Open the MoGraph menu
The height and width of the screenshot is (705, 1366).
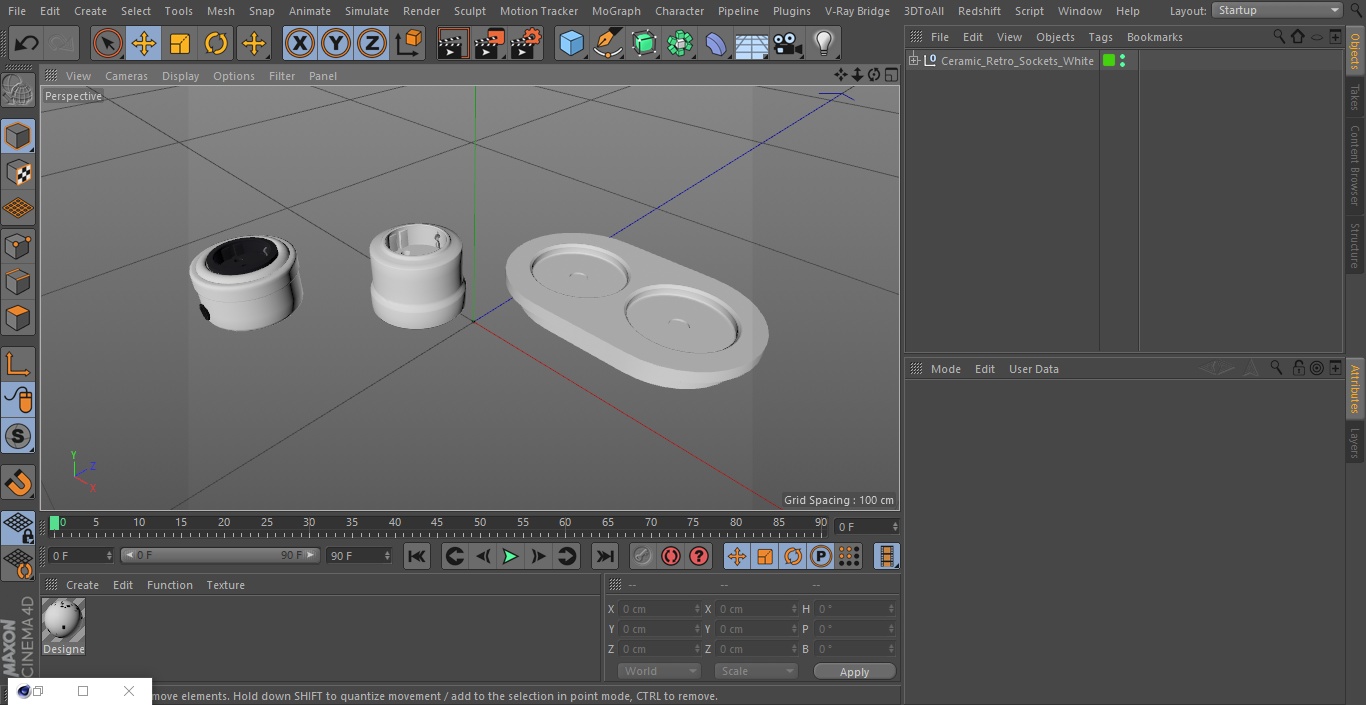pyautogui.click(x=616, y=11)
